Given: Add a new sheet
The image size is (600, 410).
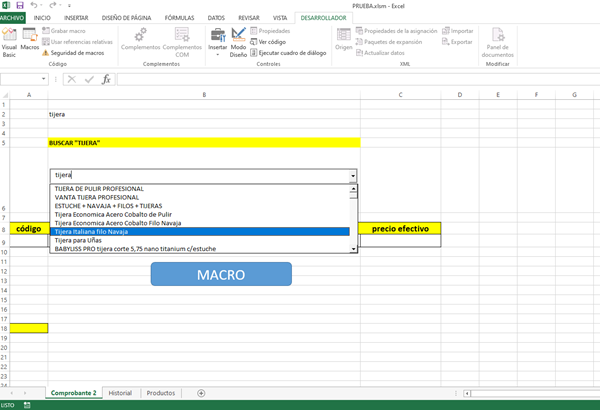Looking at the screenshot, I should pyautogui.click(x=201, y=393).
